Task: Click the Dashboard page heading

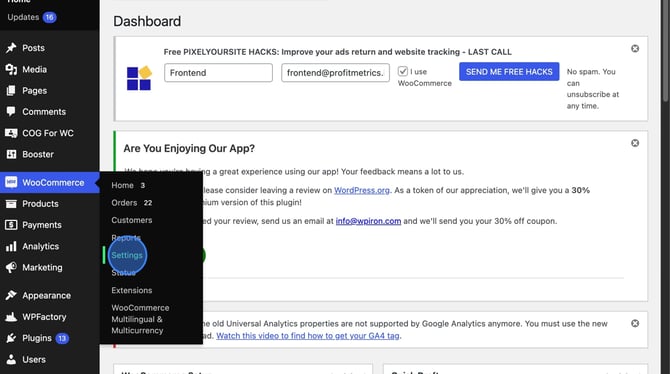Action: click(x=147, y=21)
